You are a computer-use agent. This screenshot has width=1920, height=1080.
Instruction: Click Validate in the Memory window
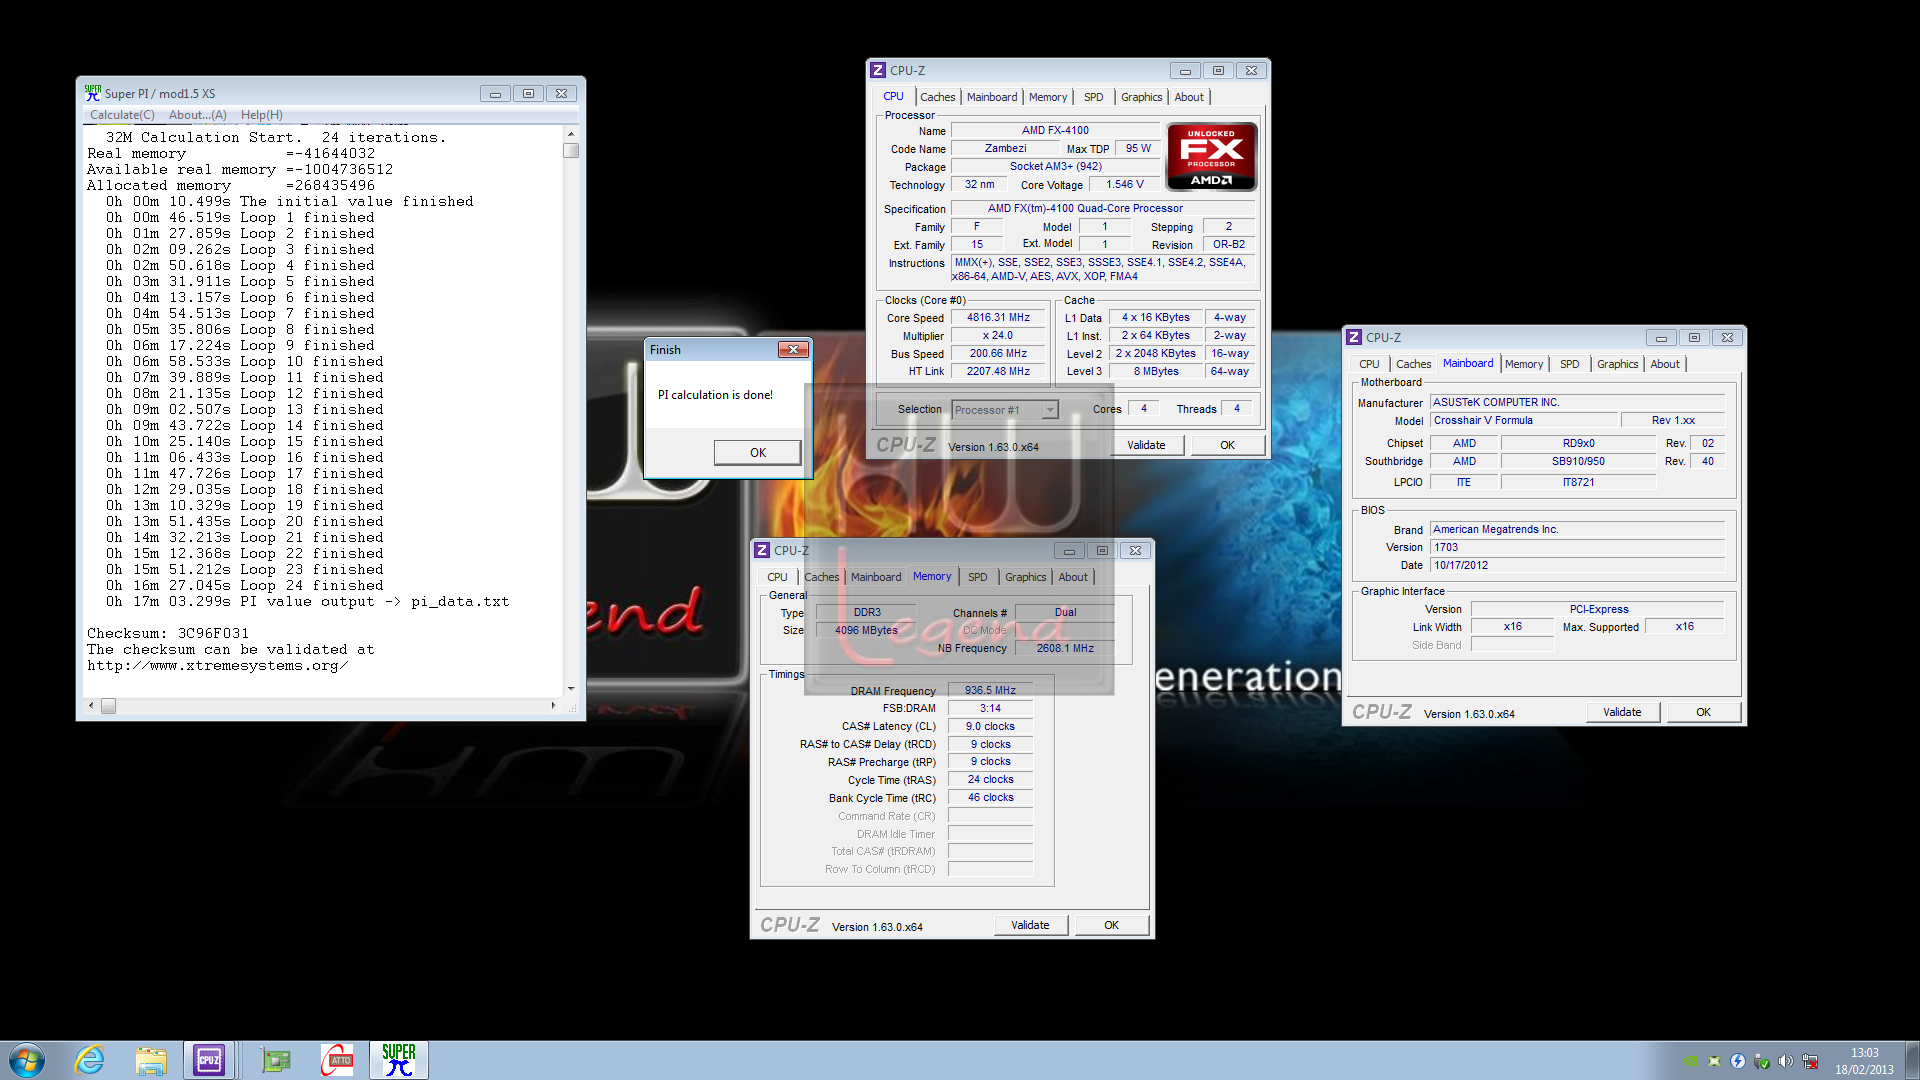click(x=1030, y=925)
